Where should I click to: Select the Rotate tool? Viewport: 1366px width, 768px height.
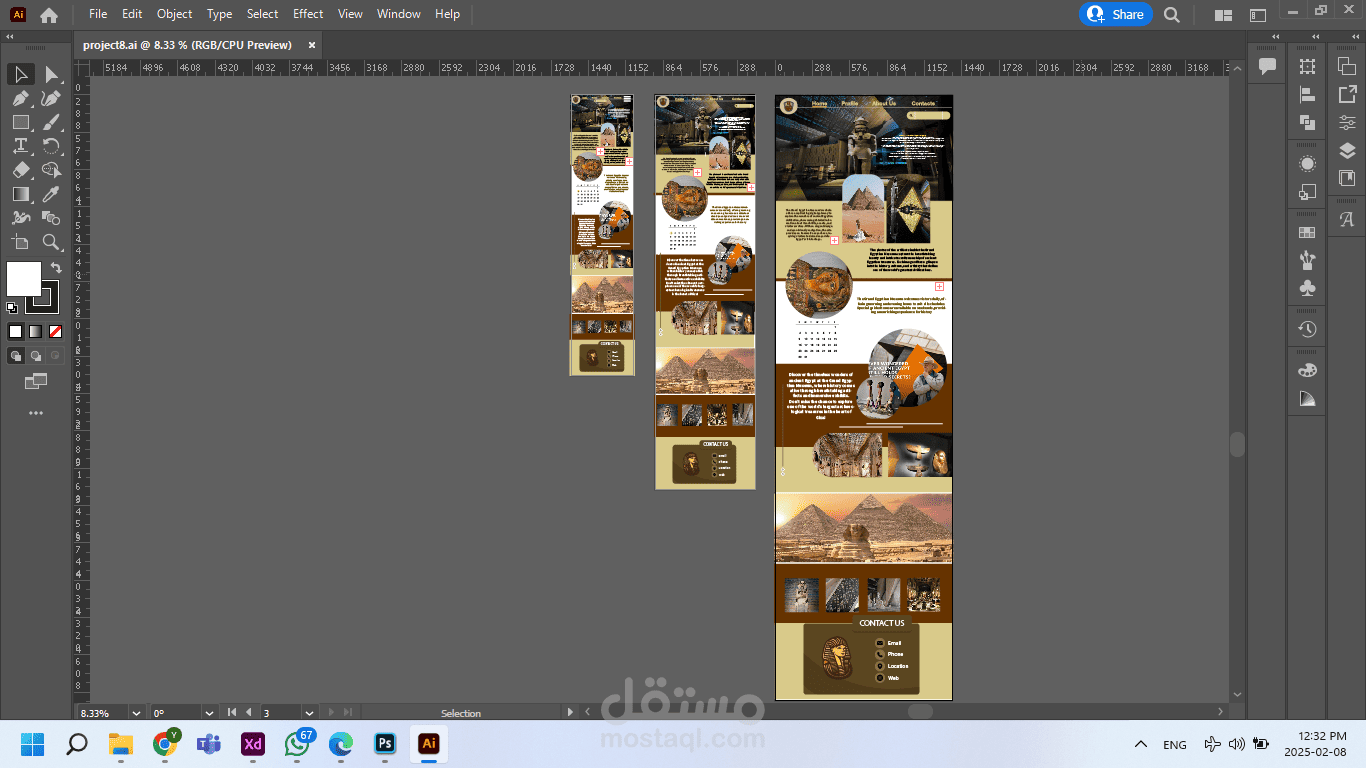(x=52, y=147)
